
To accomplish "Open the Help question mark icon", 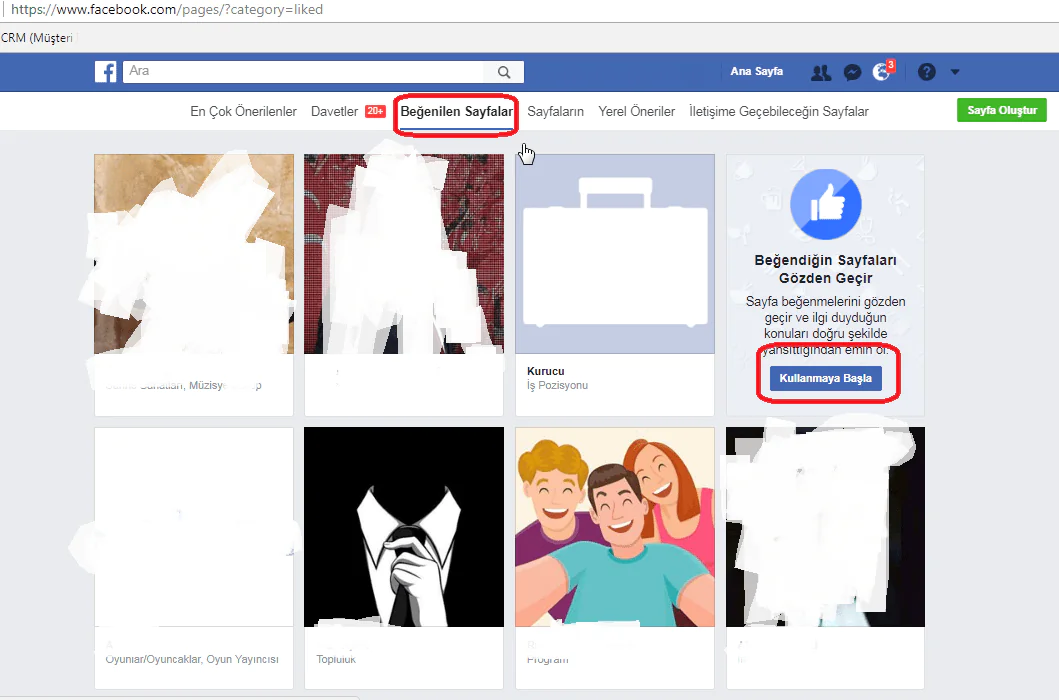I will (x=925, y=71).
